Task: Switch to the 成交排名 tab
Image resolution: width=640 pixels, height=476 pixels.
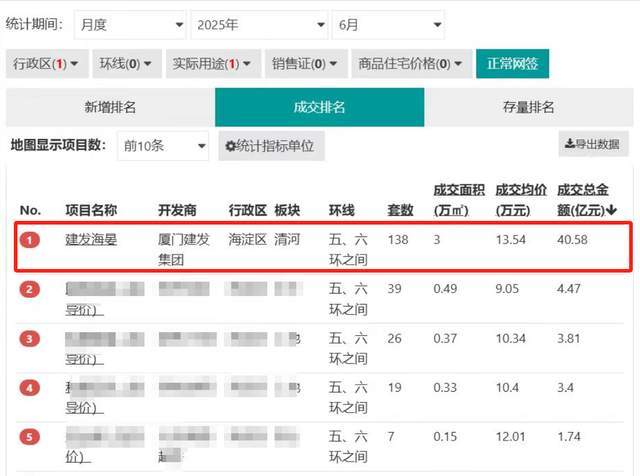Action: [320, 107]
